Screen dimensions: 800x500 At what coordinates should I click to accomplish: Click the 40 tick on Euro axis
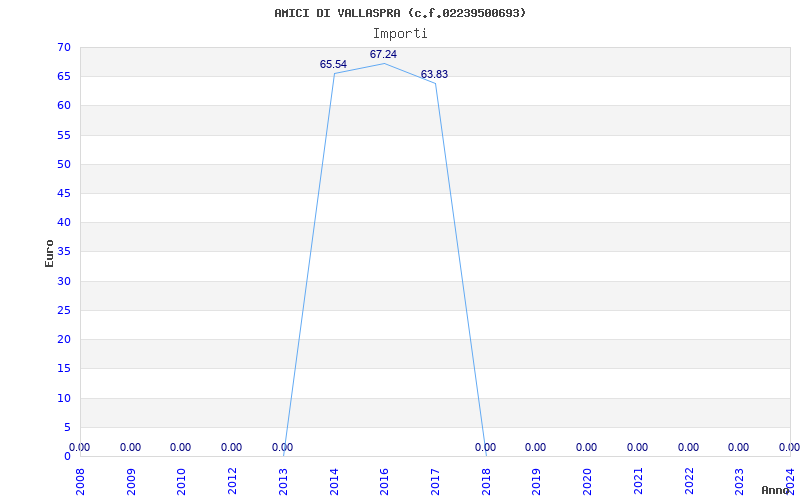pyautogui.click(x=64, y=222)
